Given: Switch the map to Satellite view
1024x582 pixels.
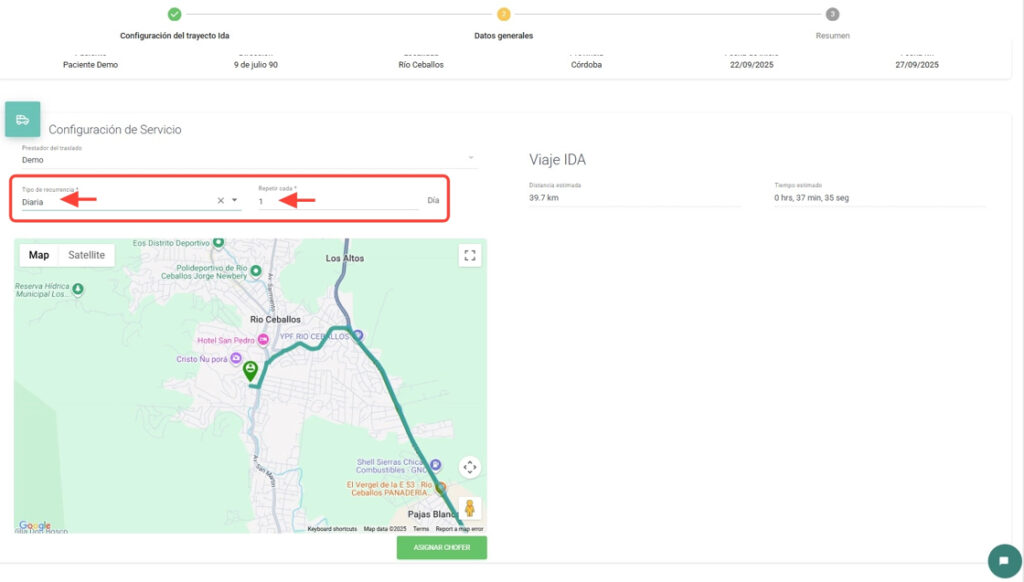Looking at the screenshot, I should (86, 255).
